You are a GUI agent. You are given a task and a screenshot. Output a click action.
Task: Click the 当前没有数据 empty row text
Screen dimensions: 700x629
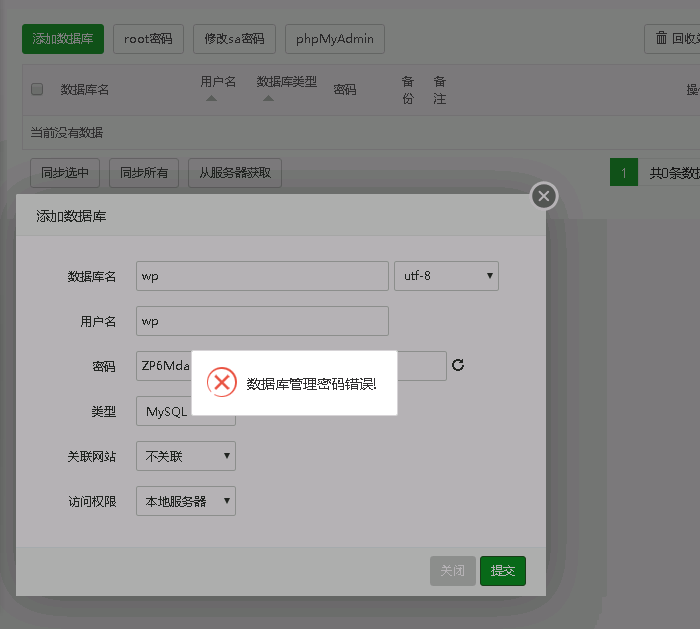(x=67, y=133)
